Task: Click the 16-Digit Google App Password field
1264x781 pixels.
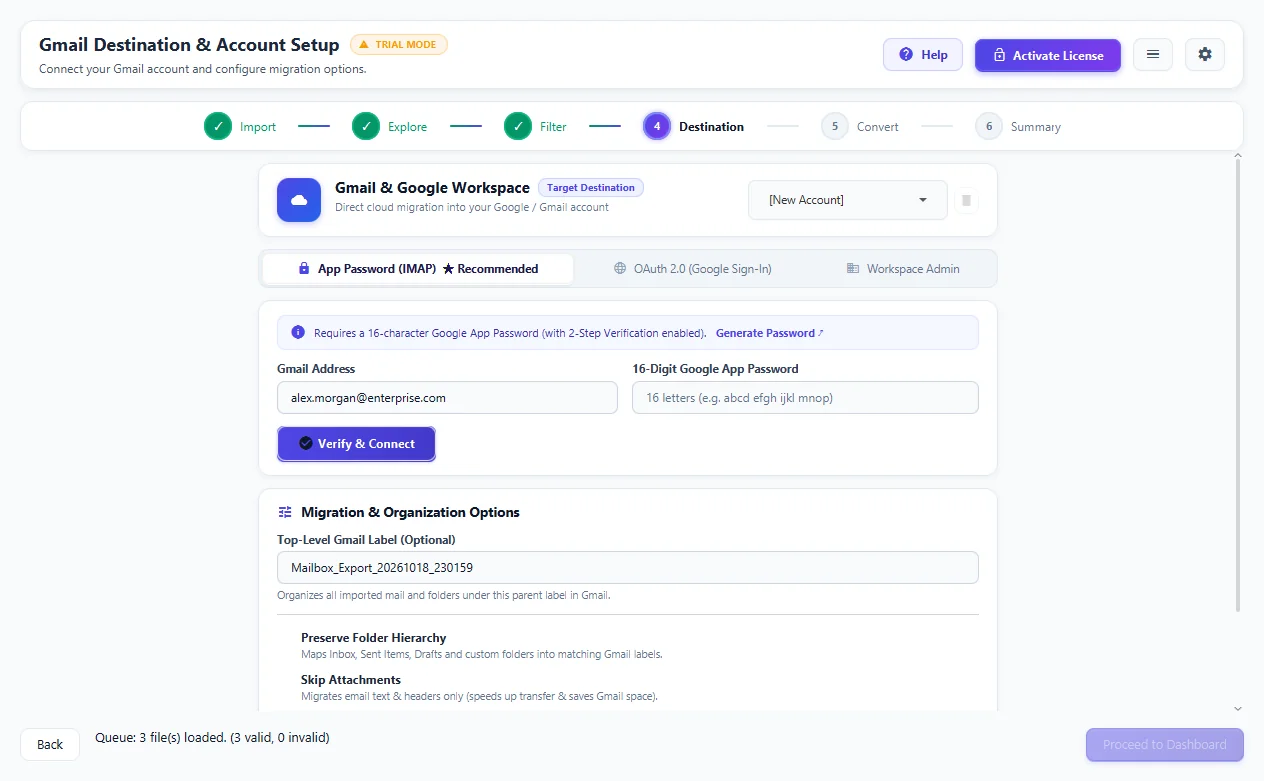Action: pos(805,397)
